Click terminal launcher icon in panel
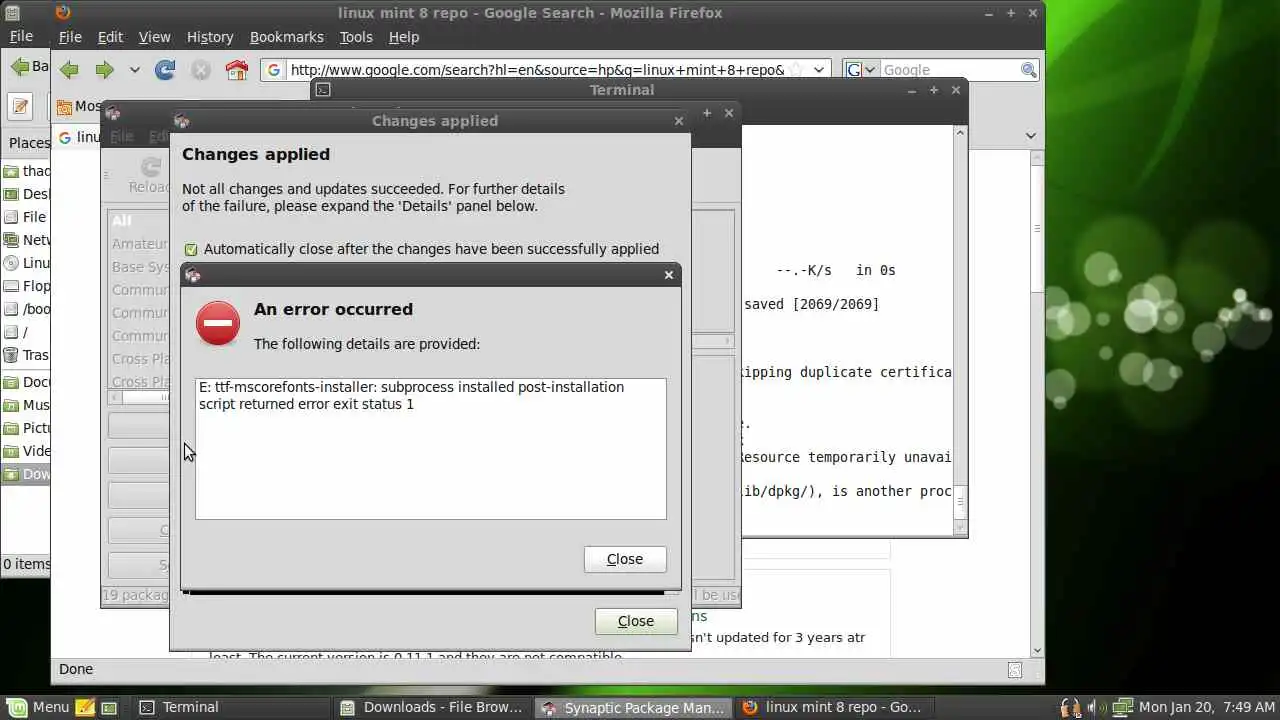This screenshot has width=1280, height=720. [x=109, y=707]
